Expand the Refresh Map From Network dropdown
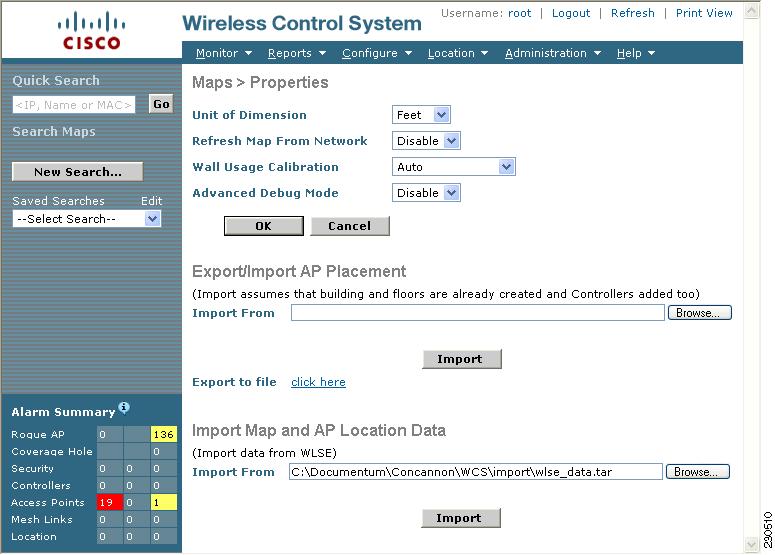775x555 pixels. [x=426, y=141]
